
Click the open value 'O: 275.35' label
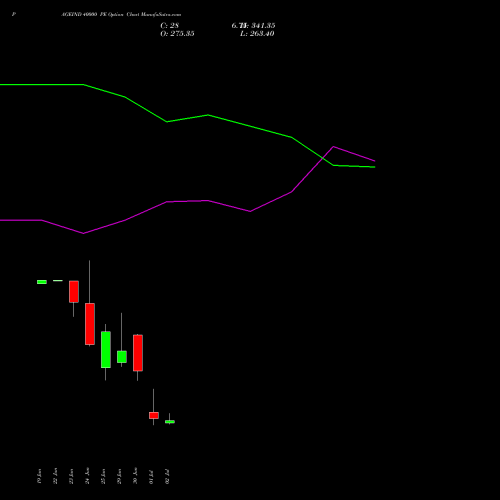tap(177, 34)
